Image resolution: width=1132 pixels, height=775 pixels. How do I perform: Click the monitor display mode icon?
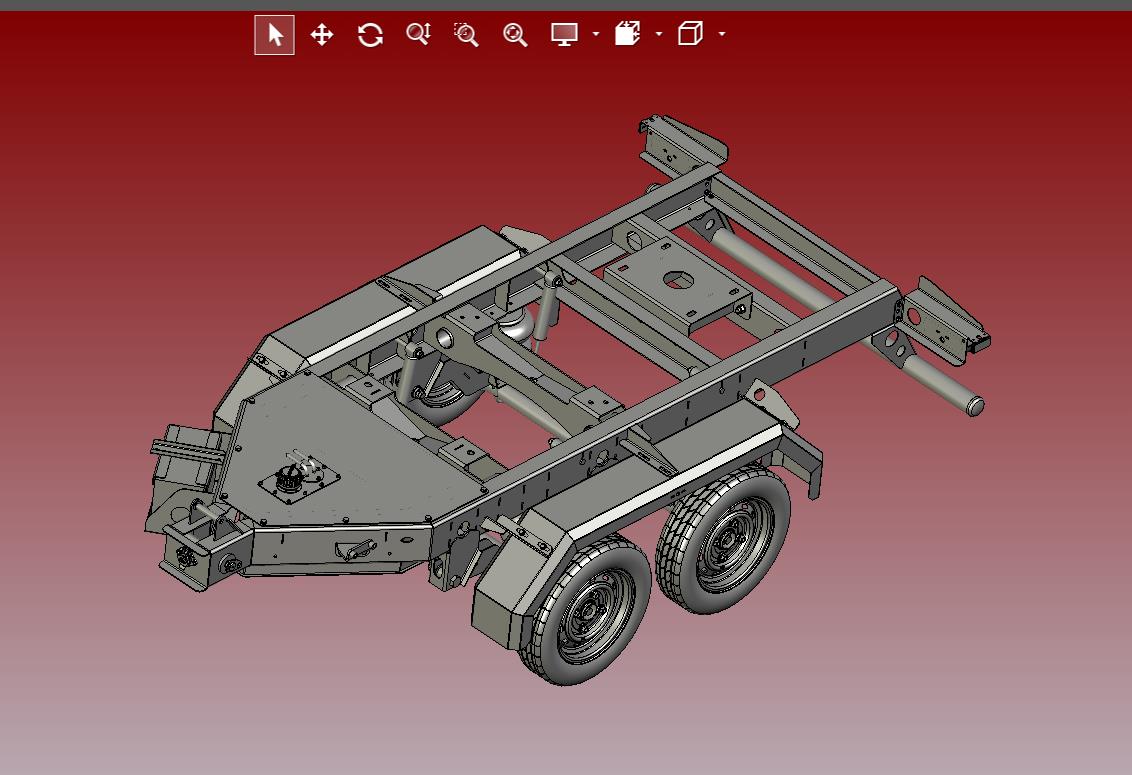[564, 34]
